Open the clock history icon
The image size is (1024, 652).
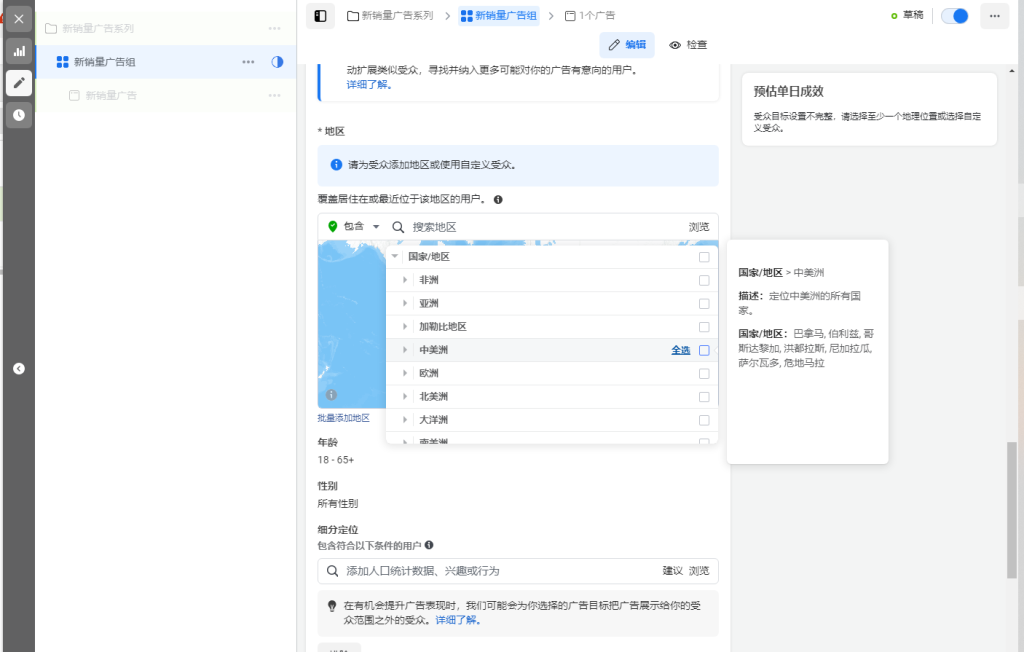[19, 115]
